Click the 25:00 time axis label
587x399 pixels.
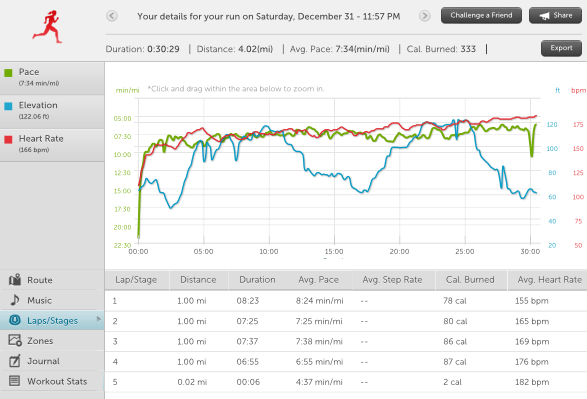point(465,251)
